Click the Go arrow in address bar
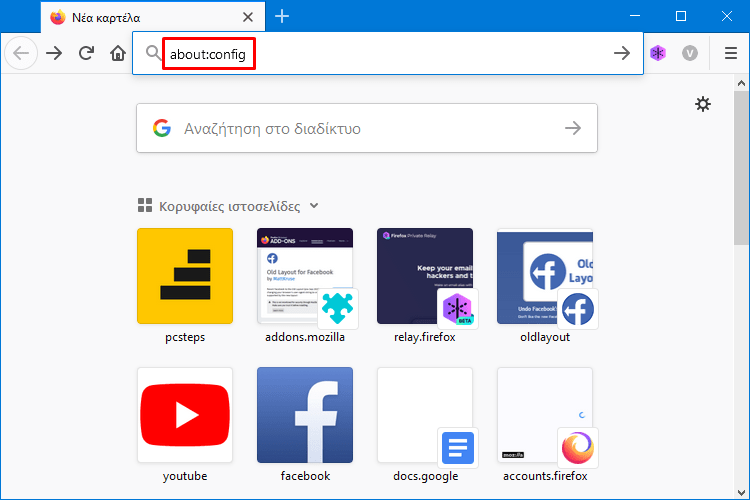This screenshot has height=500, width=750. tap(621, 53)
